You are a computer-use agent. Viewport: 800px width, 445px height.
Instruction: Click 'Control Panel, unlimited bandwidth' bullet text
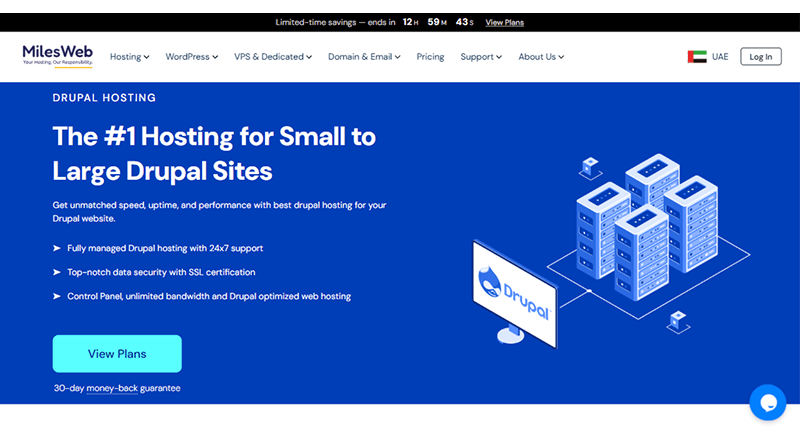pos(209,296)
